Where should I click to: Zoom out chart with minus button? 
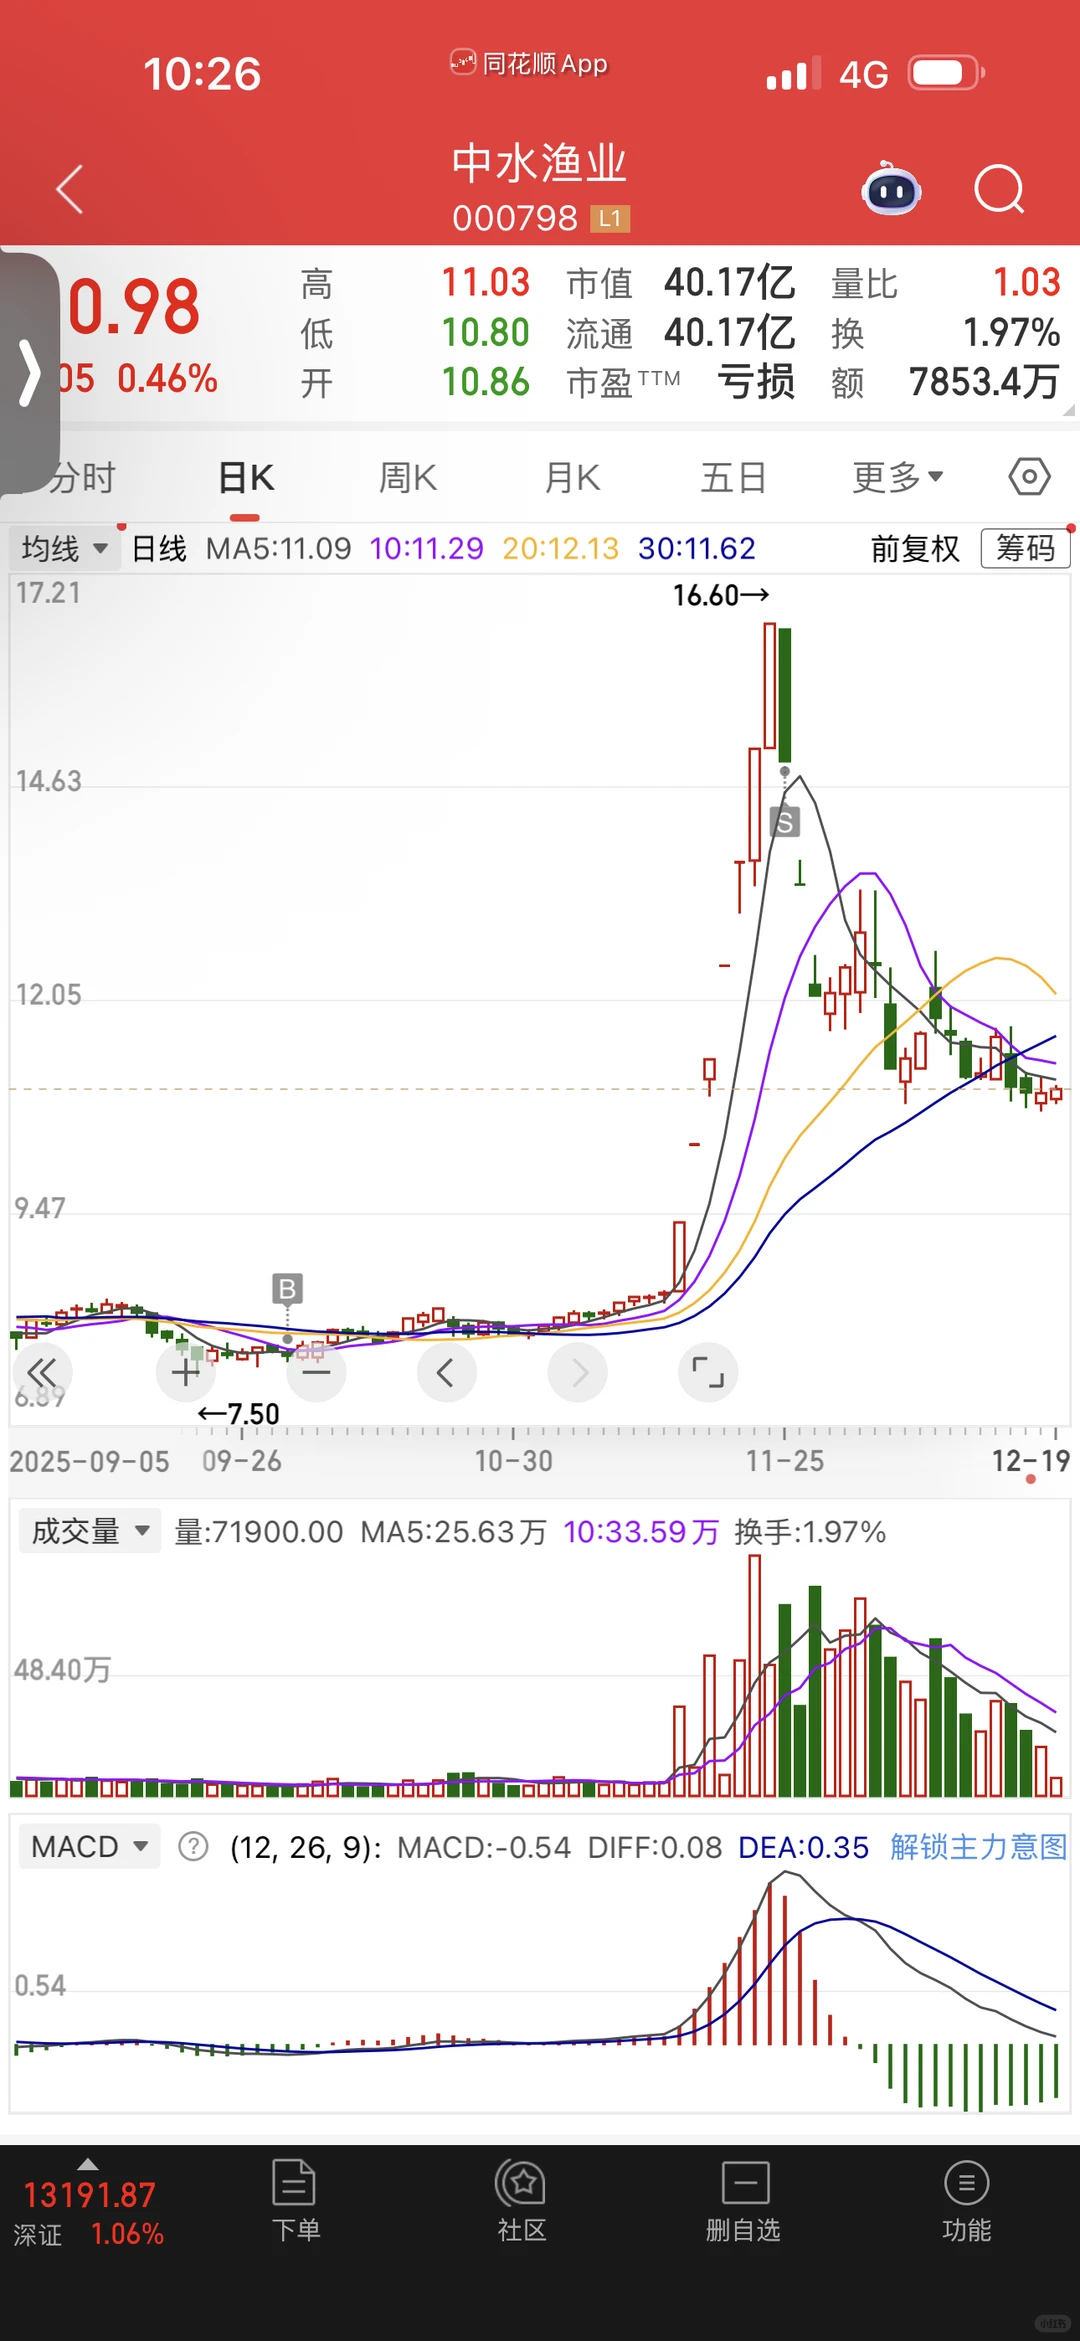[316, 1373]
